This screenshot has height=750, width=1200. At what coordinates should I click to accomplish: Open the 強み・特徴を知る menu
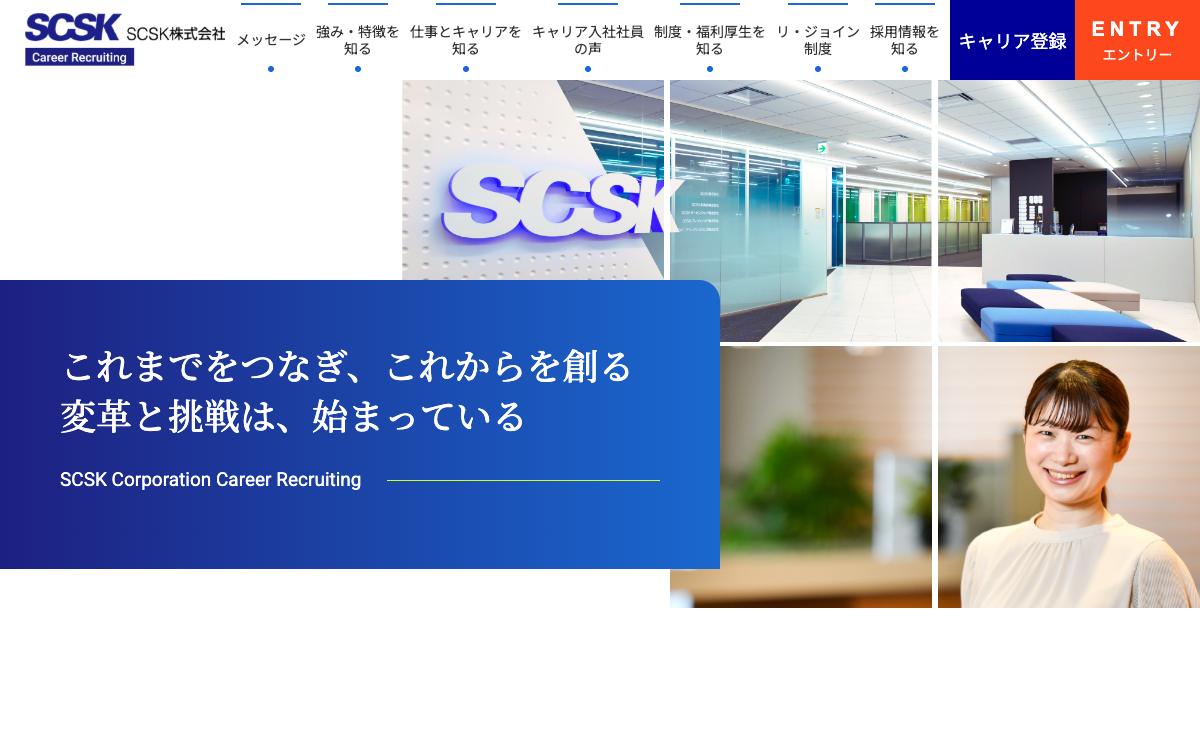(358, 40)
